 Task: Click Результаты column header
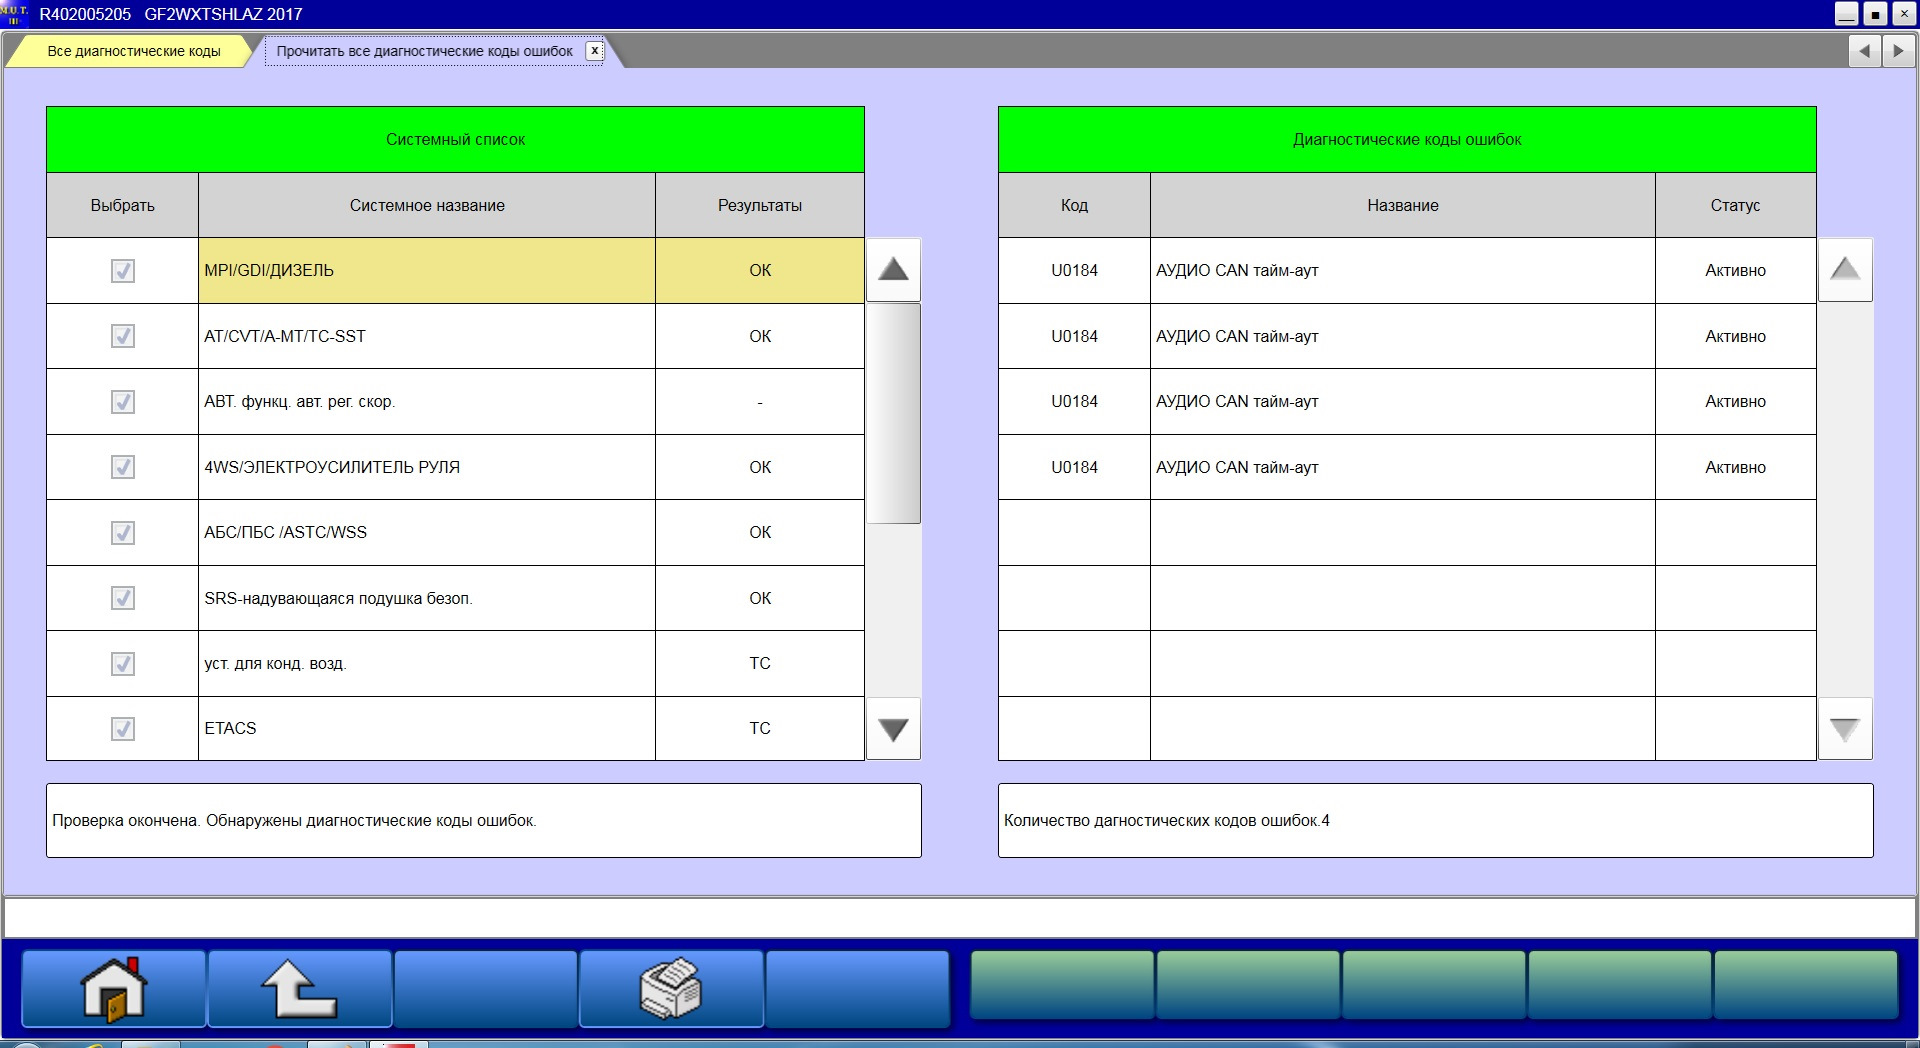[x=760, y=205]
